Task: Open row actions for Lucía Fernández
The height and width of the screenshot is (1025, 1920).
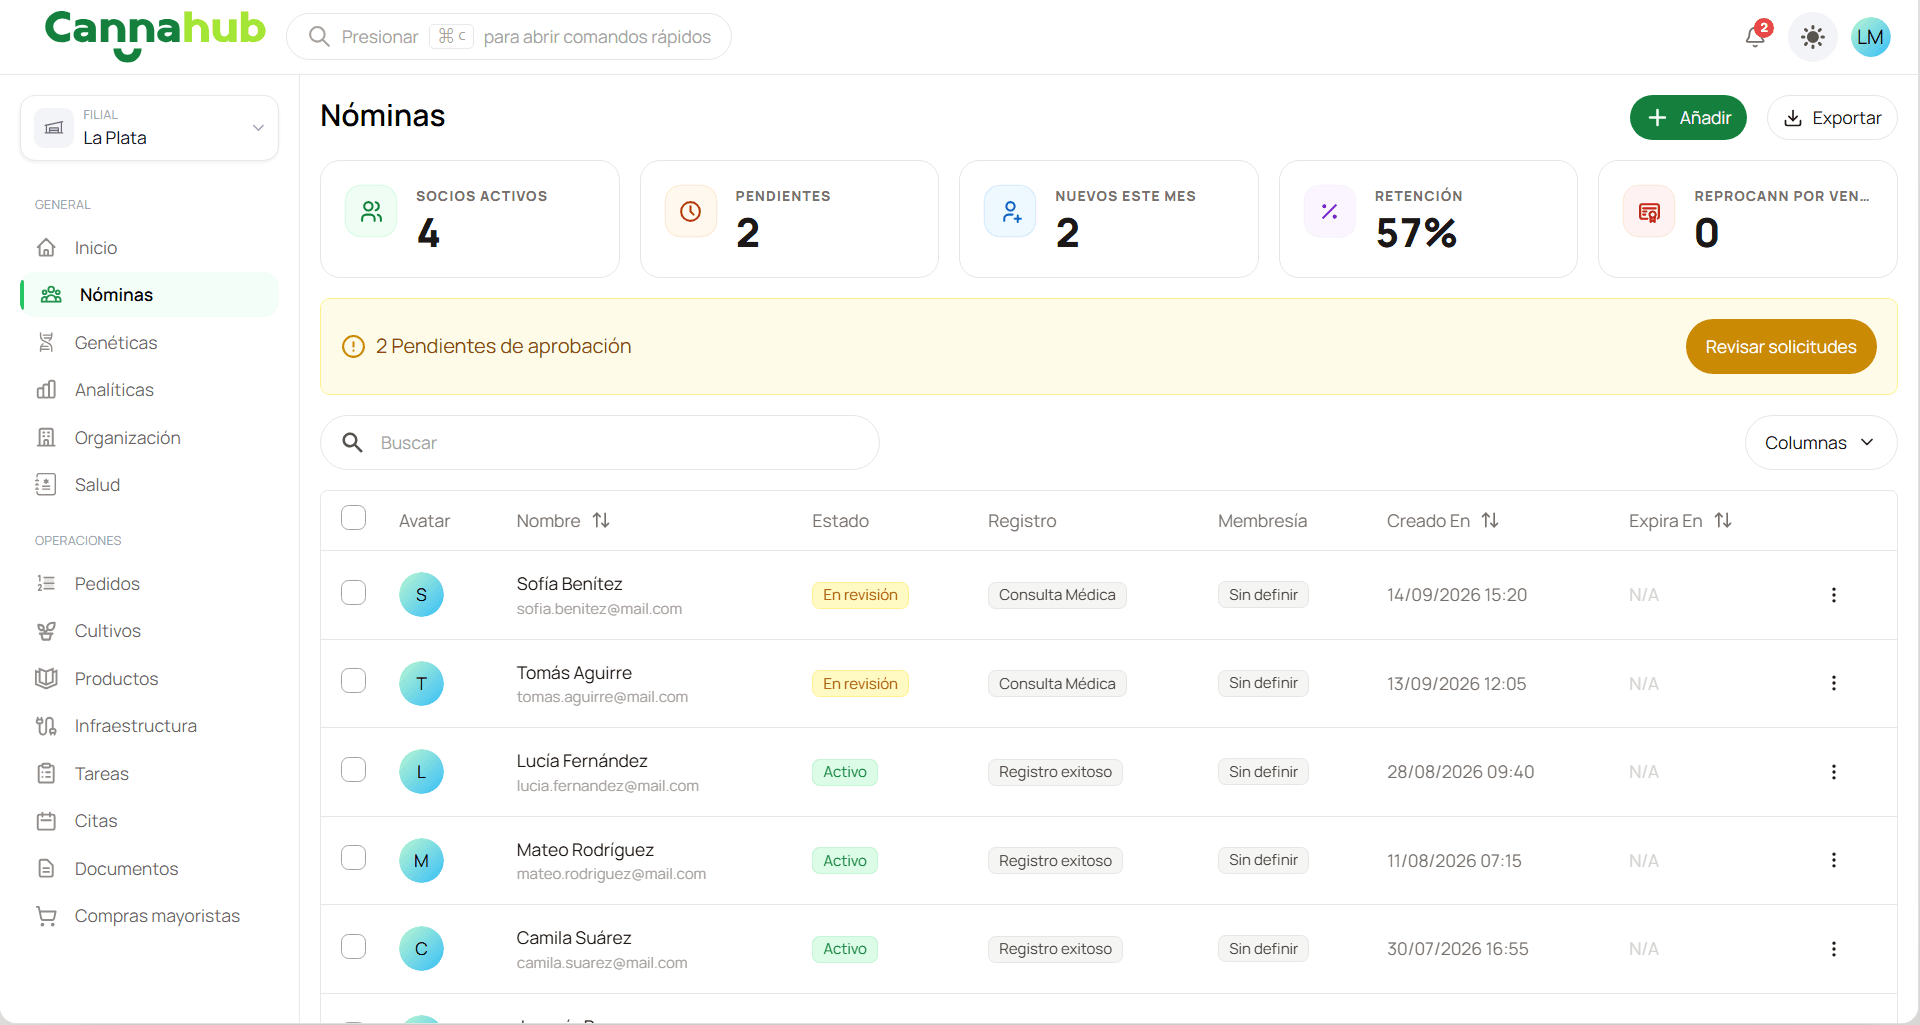Action: tap(1833, 772)
